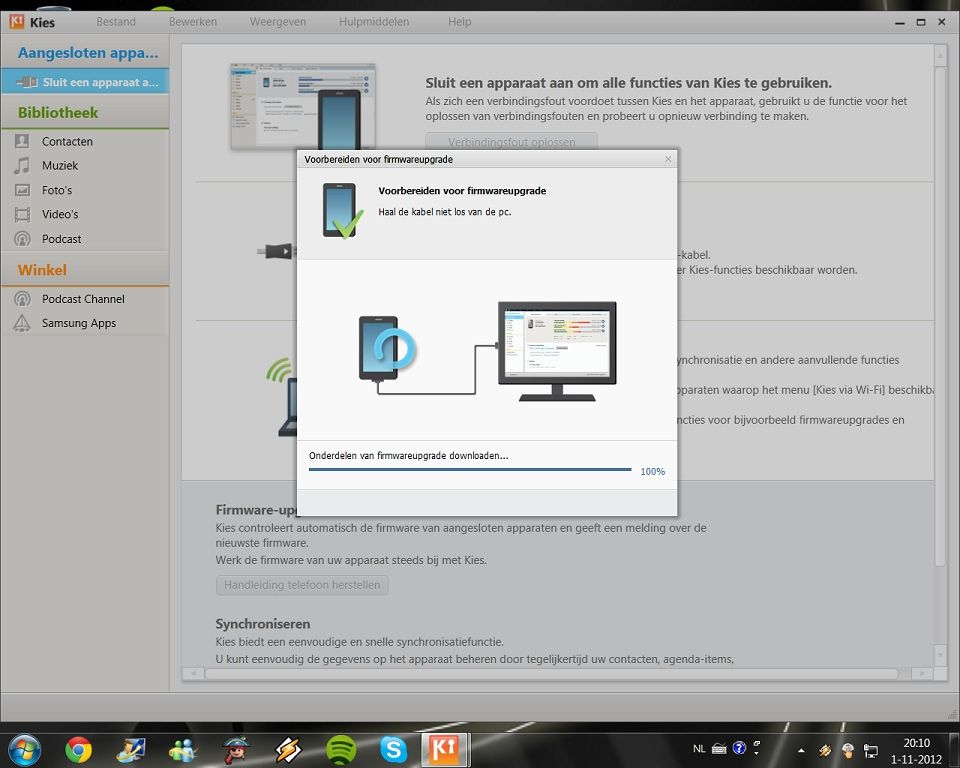This screenshot has width=960, height=768.
Task: Click the Podcast icon under Bibliotheek
Action: 22,239
